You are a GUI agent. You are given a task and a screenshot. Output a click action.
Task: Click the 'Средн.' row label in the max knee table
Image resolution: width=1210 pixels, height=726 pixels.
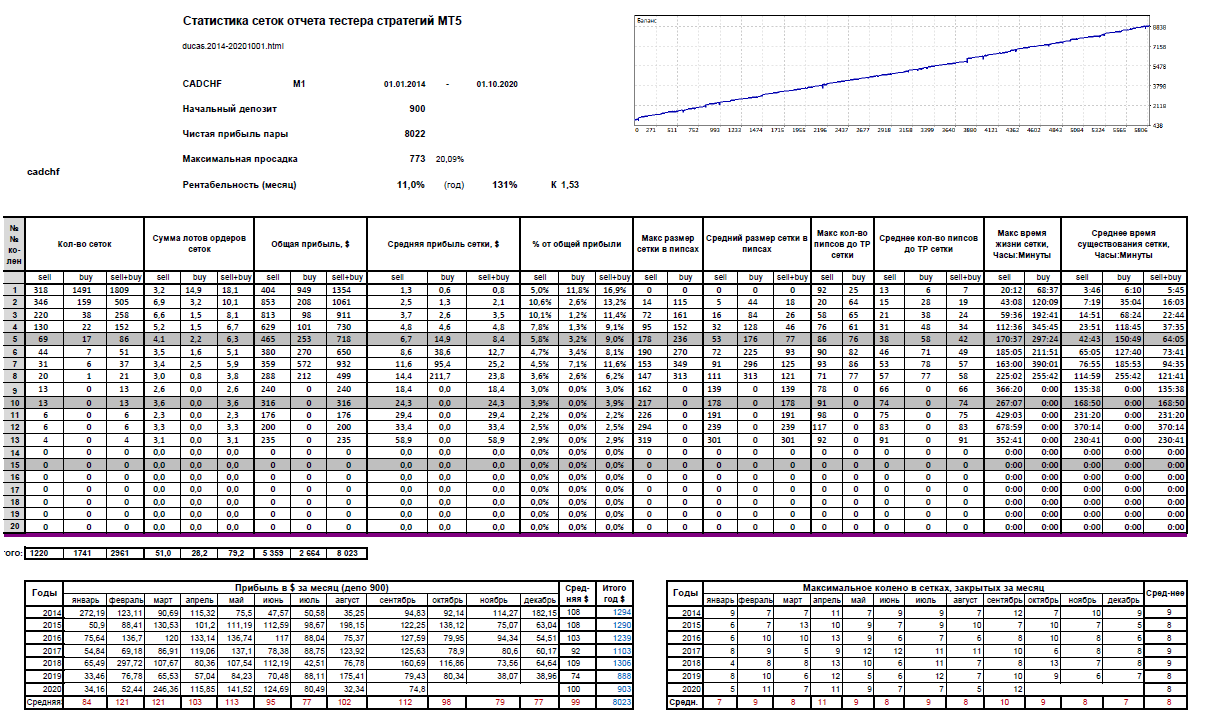(x=685, y=703)
